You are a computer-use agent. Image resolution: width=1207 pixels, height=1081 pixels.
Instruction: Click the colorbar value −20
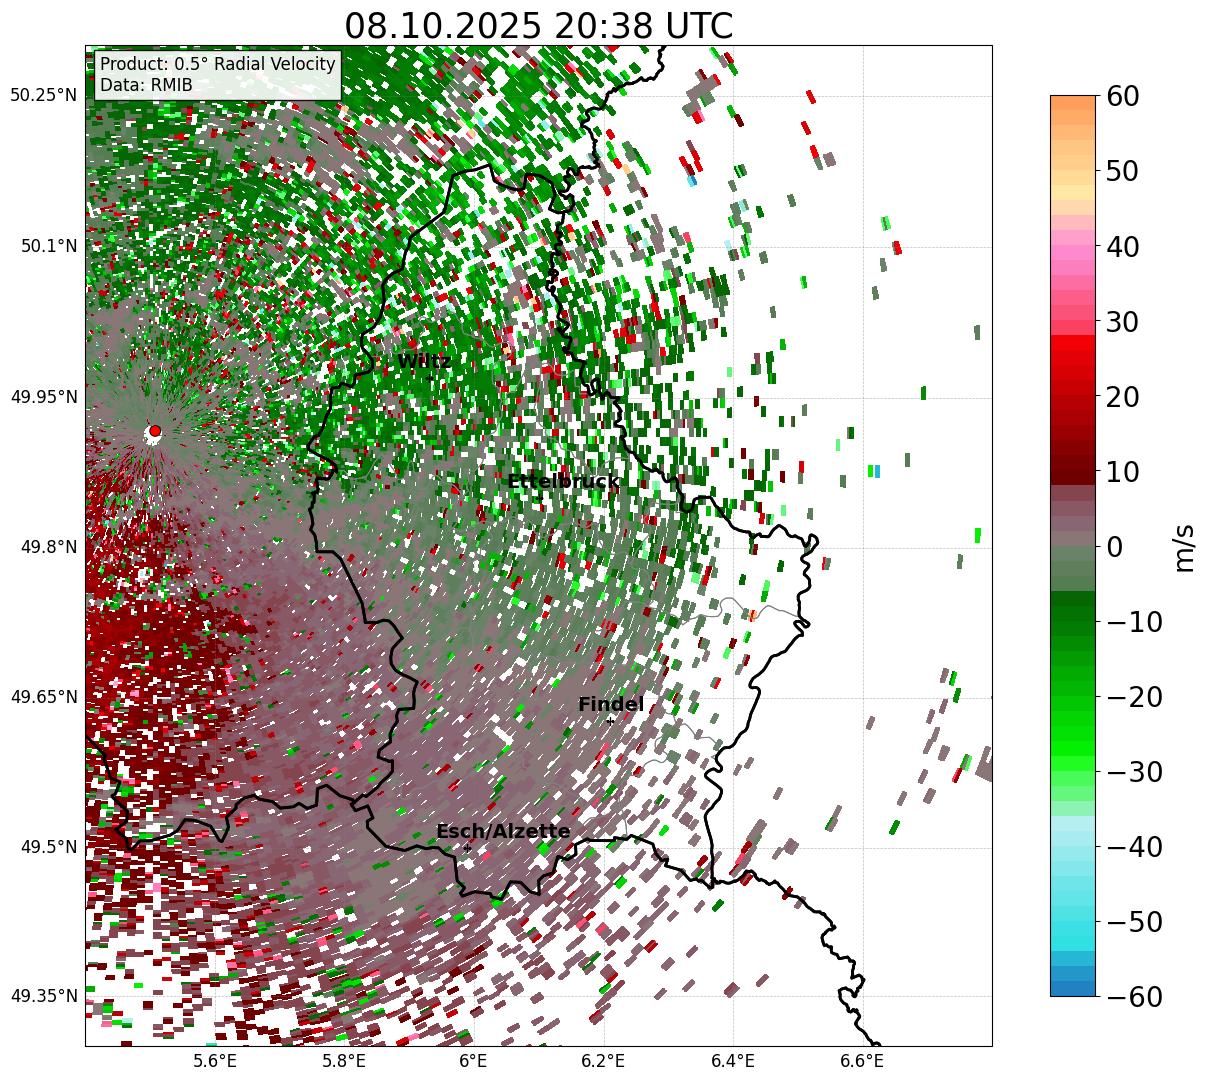(1134, 697)
